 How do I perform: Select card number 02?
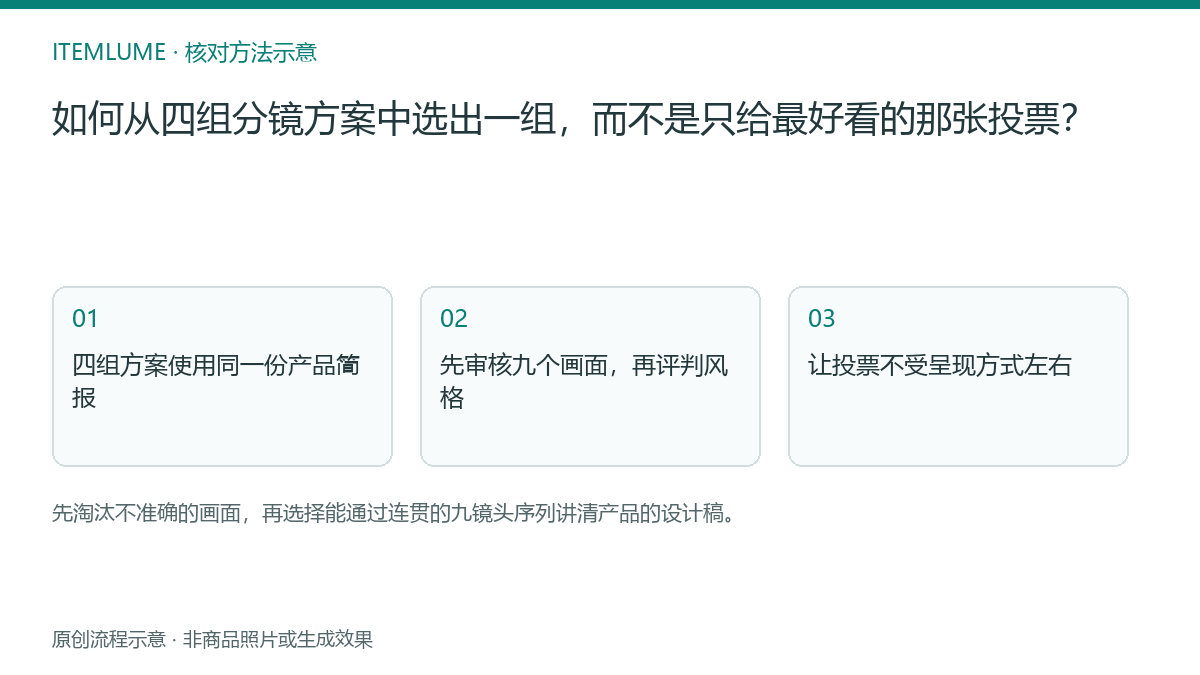(x=590, y=376)
